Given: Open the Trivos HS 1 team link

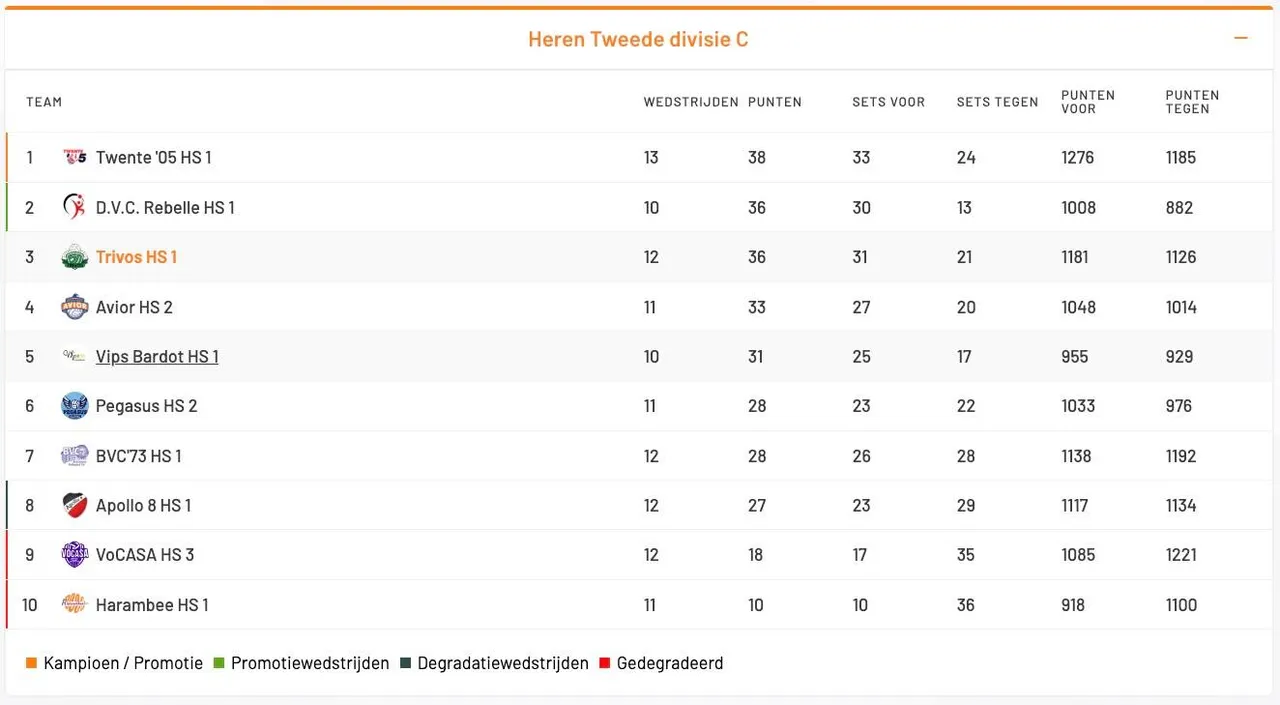Looking at the screenshot, I should 136,257.
